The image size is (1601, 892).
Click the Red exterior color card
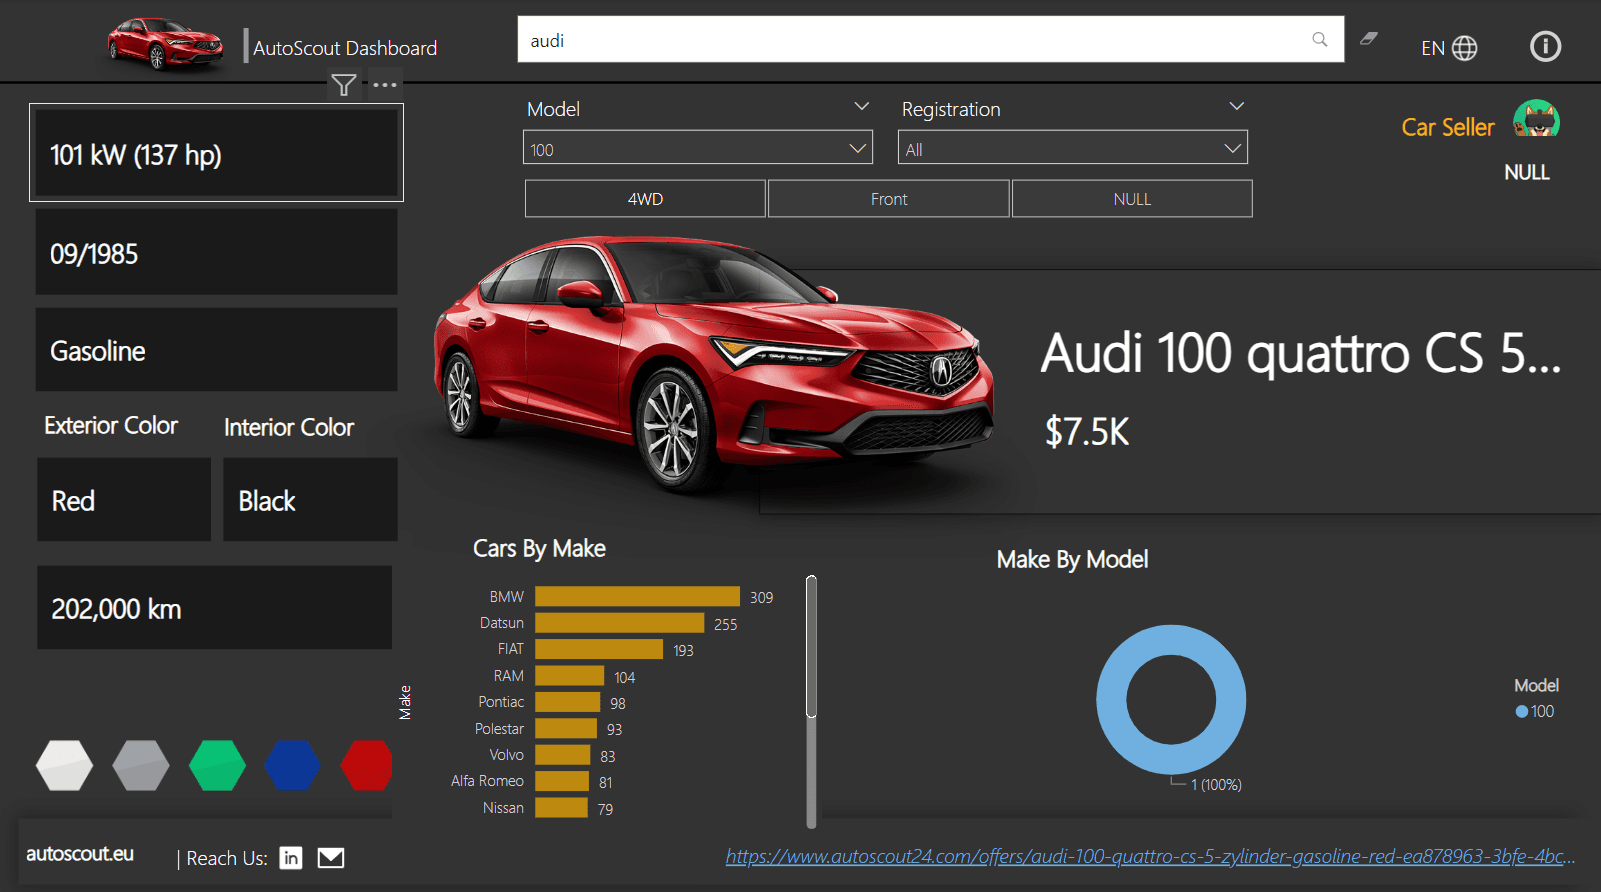124,500
